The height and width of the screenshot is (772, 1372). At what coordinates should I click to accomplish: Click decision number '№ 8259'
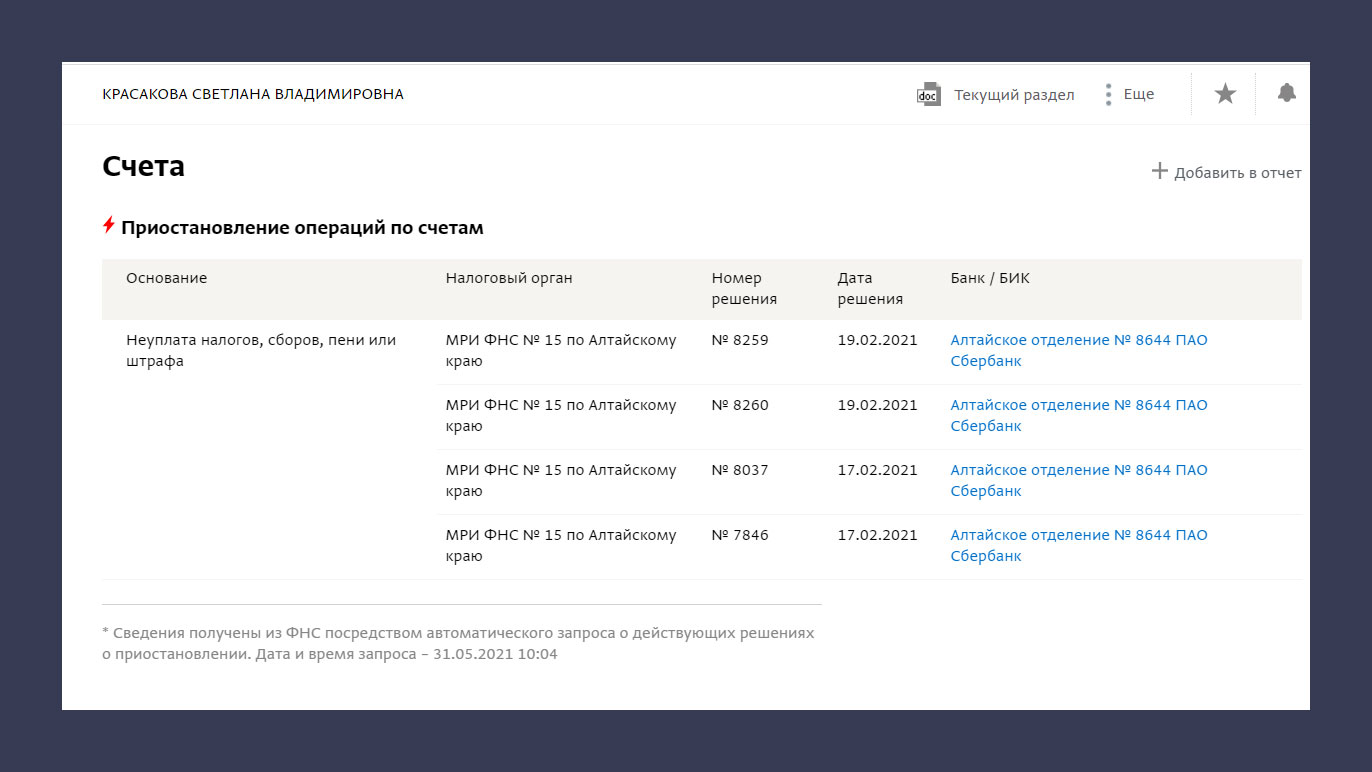(x=740, y=340)
